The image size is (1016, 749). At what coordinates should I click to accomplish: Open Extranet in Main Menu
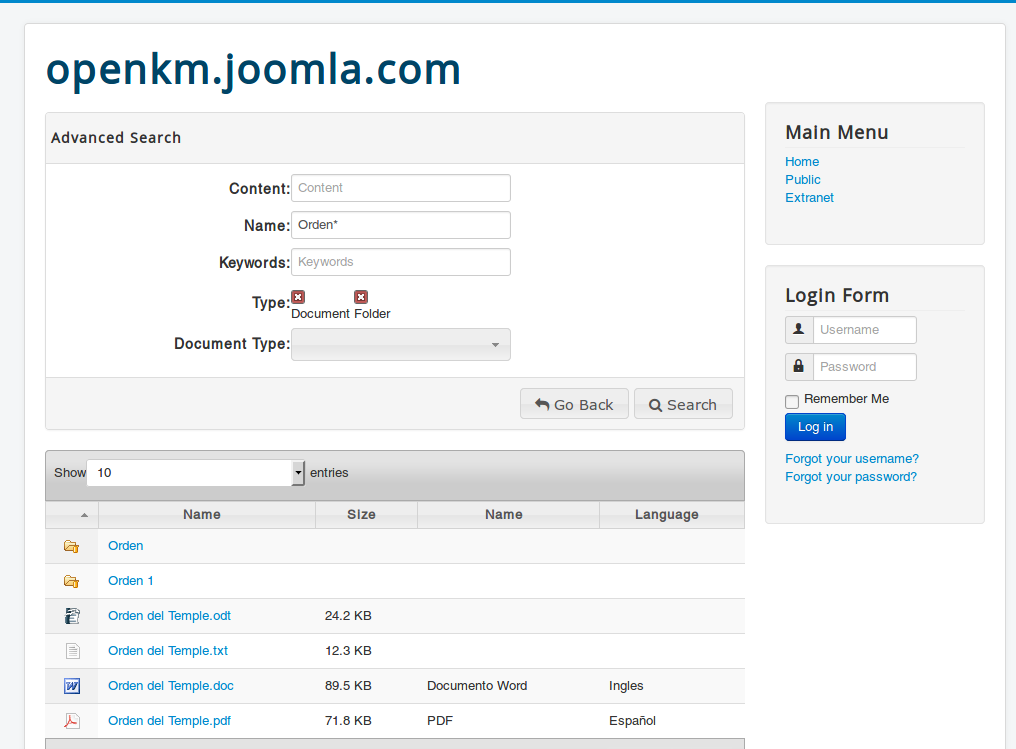coord(809,198)
